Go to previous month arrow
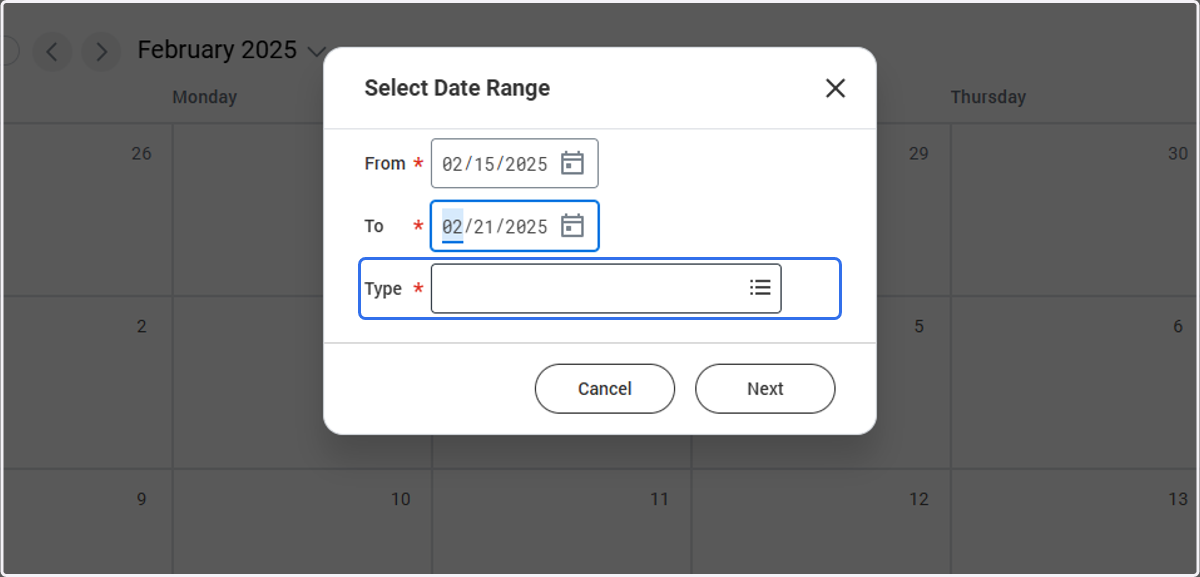 tap(52, 51)
